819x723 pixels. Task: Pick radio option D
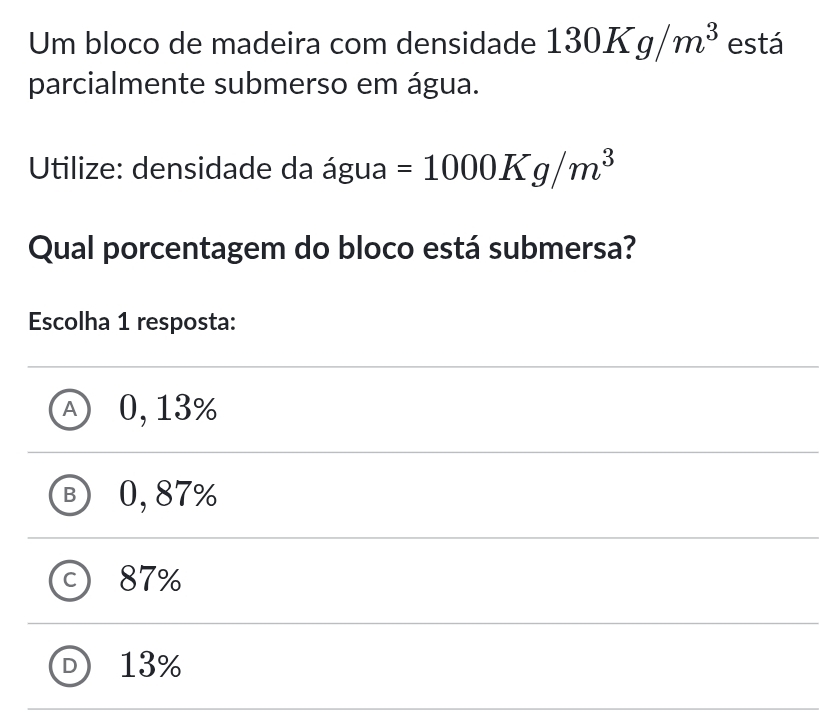[69, 664]
